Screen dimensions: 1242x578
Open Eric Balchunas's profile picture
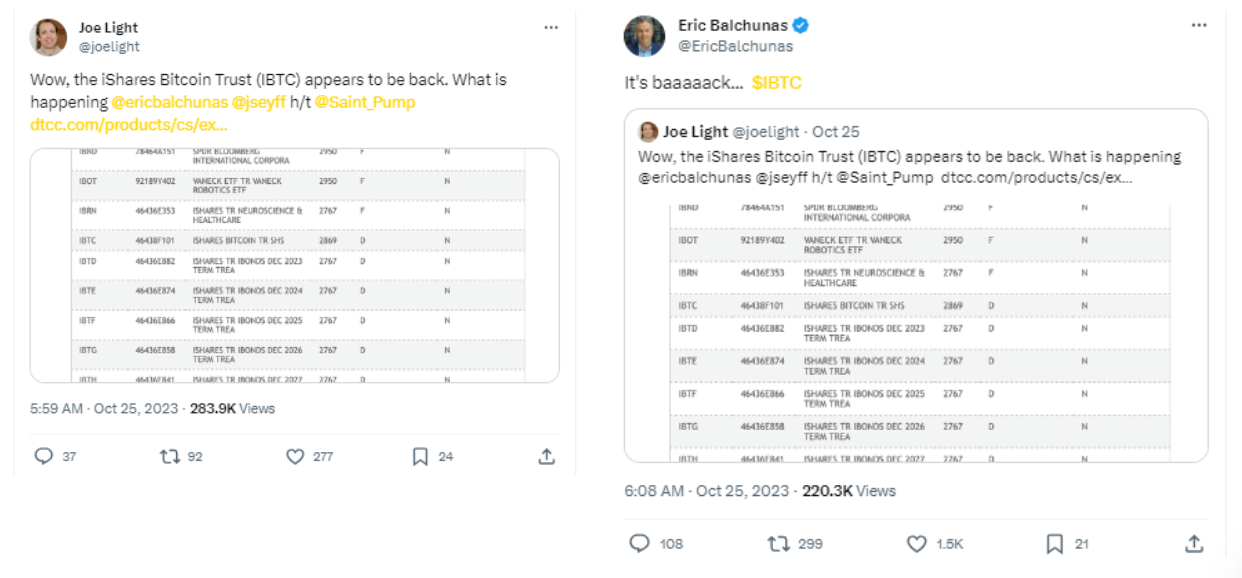coord(644,36)
